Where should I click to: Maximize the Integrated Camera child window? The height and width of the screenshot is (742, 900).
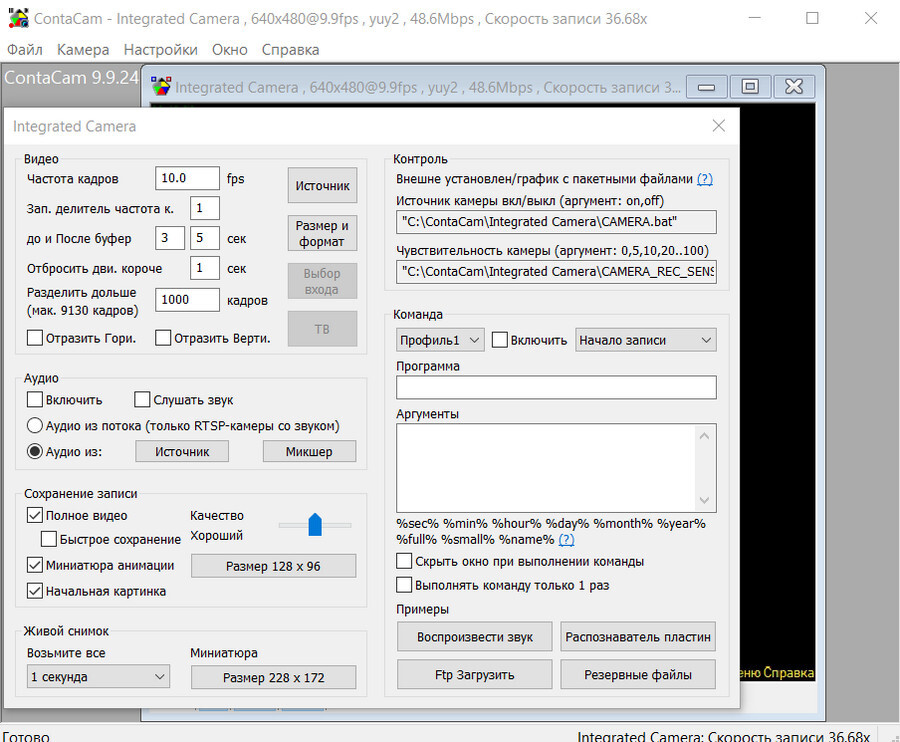750,87
